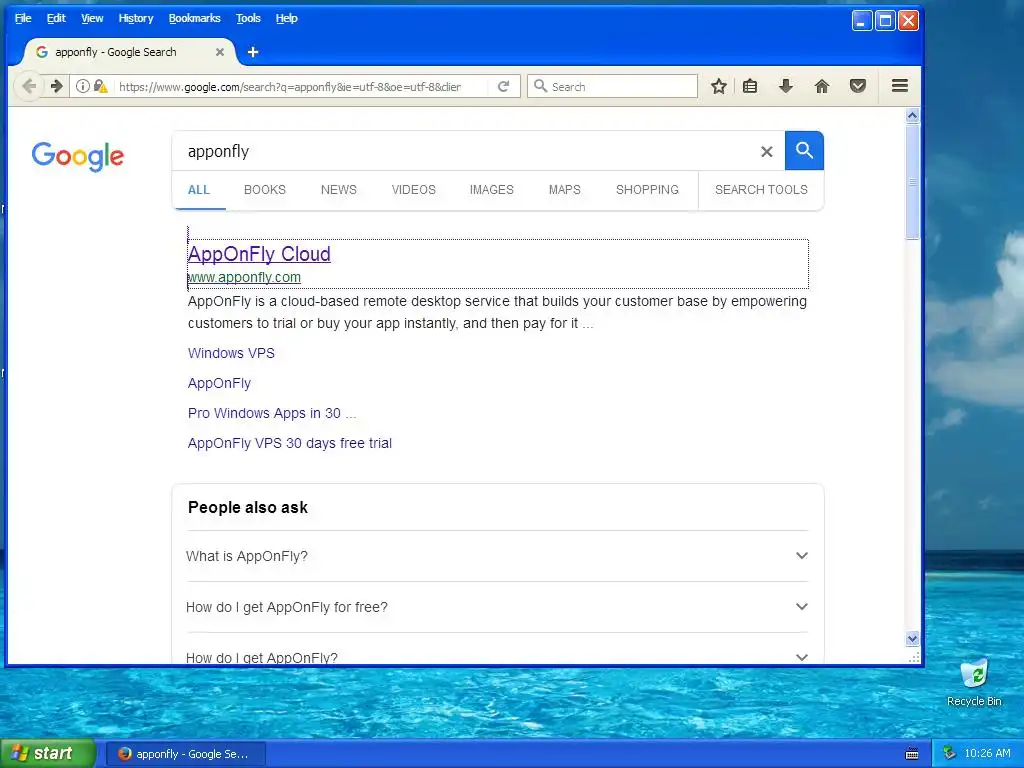Go back with the browser back arrow
Image resolution: width=1024 pixels, height=768 pixels.
point(29,86)
